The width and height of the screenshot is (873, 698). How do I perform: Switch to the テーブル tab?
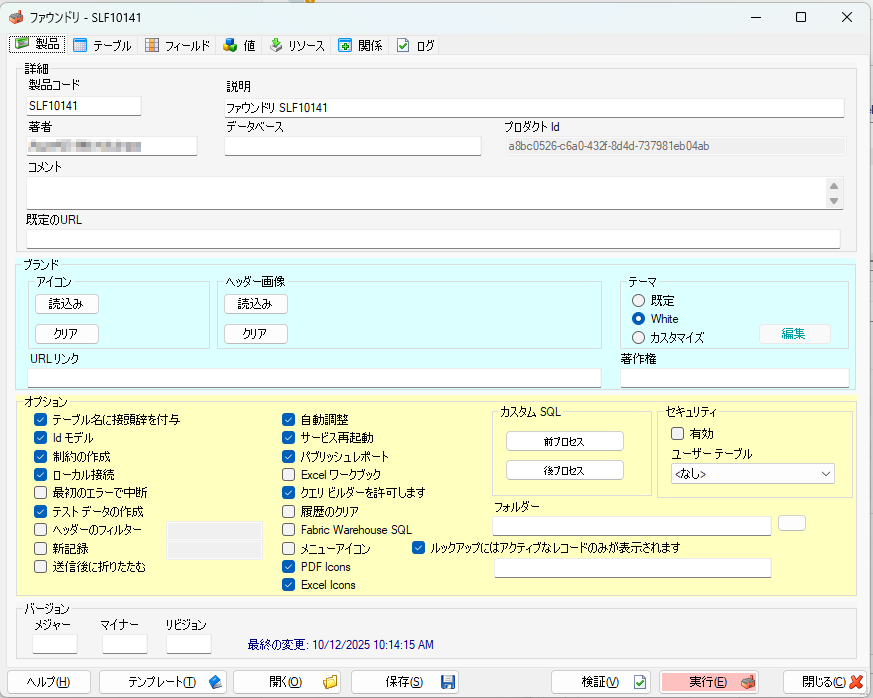click(104, 45)
